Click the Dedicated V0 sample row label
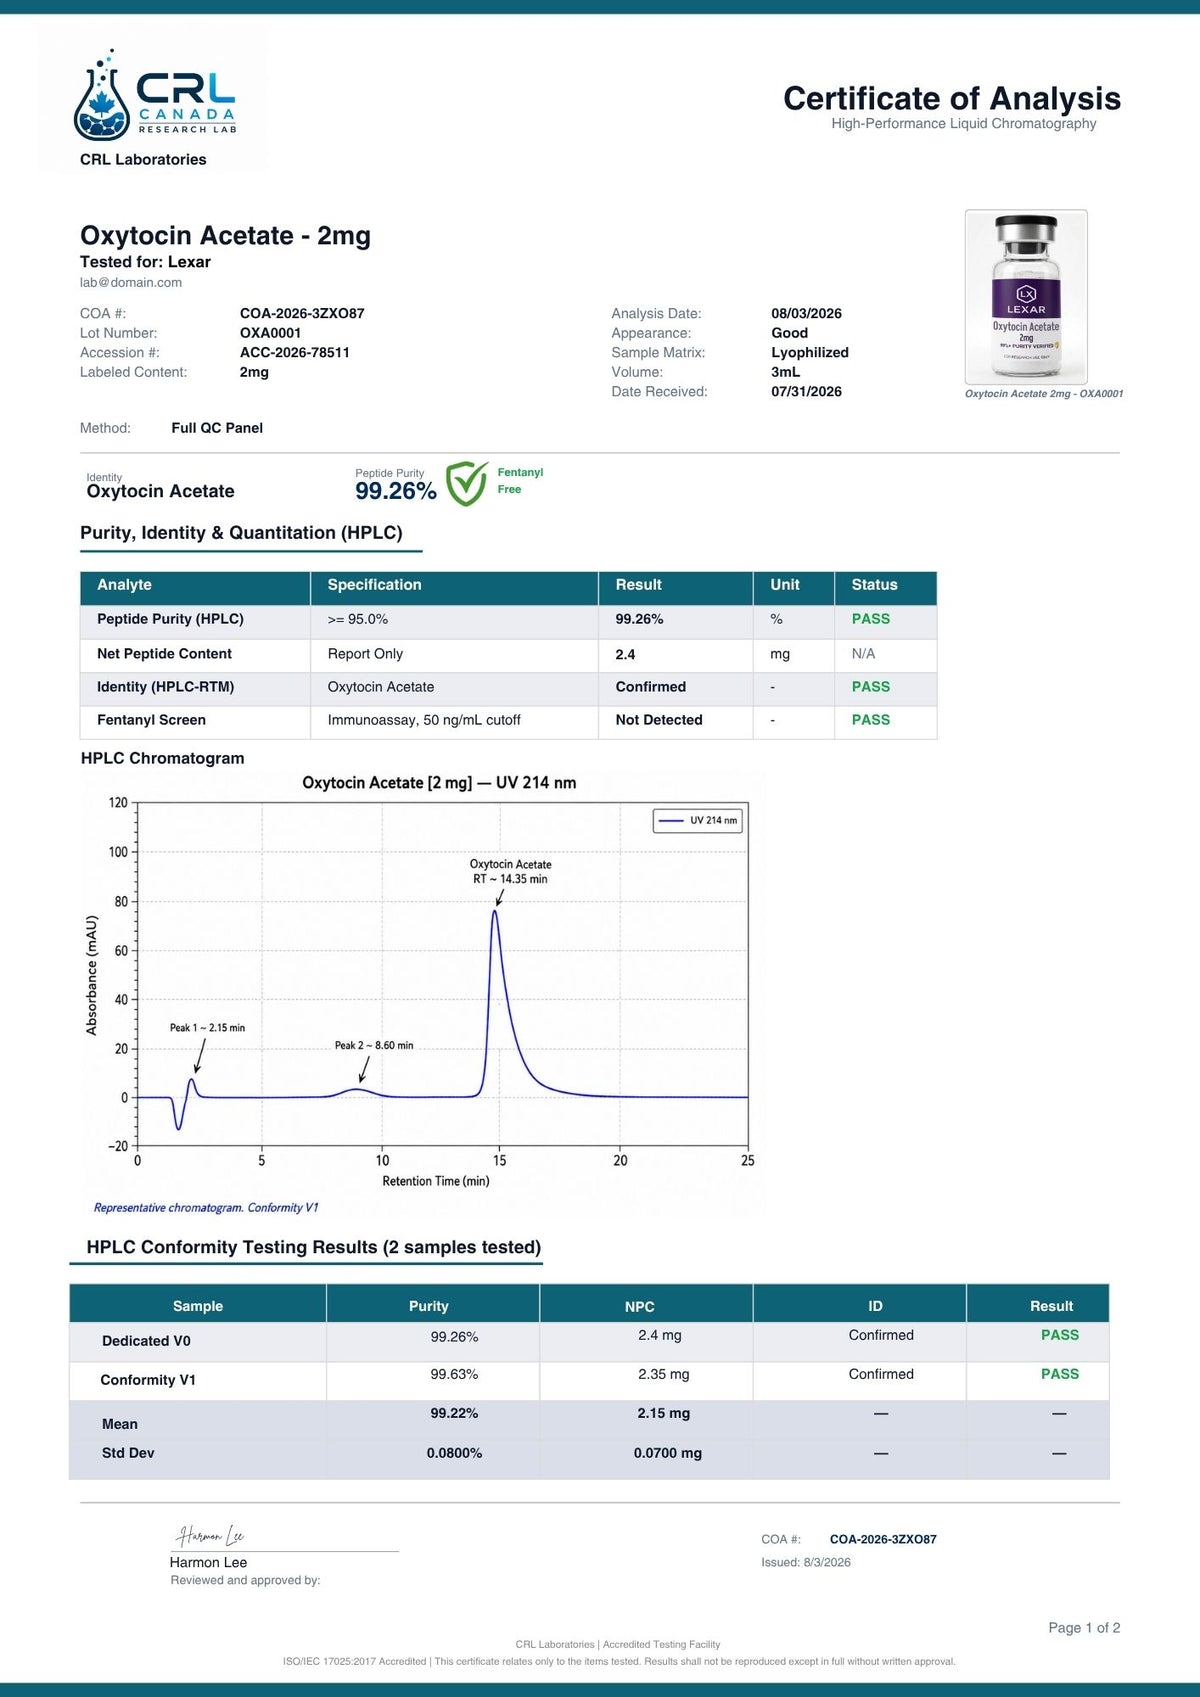The image size is (1200, 1697). (x=146, y=1341)
